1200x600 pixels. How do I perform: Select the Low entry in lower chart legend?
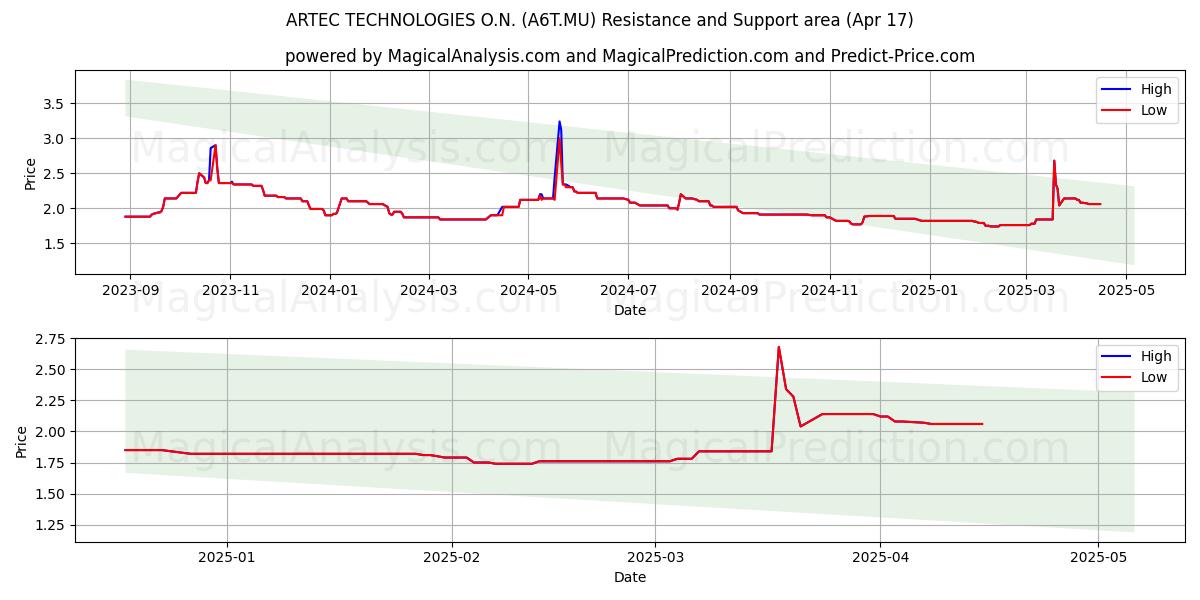point(1137,377)
